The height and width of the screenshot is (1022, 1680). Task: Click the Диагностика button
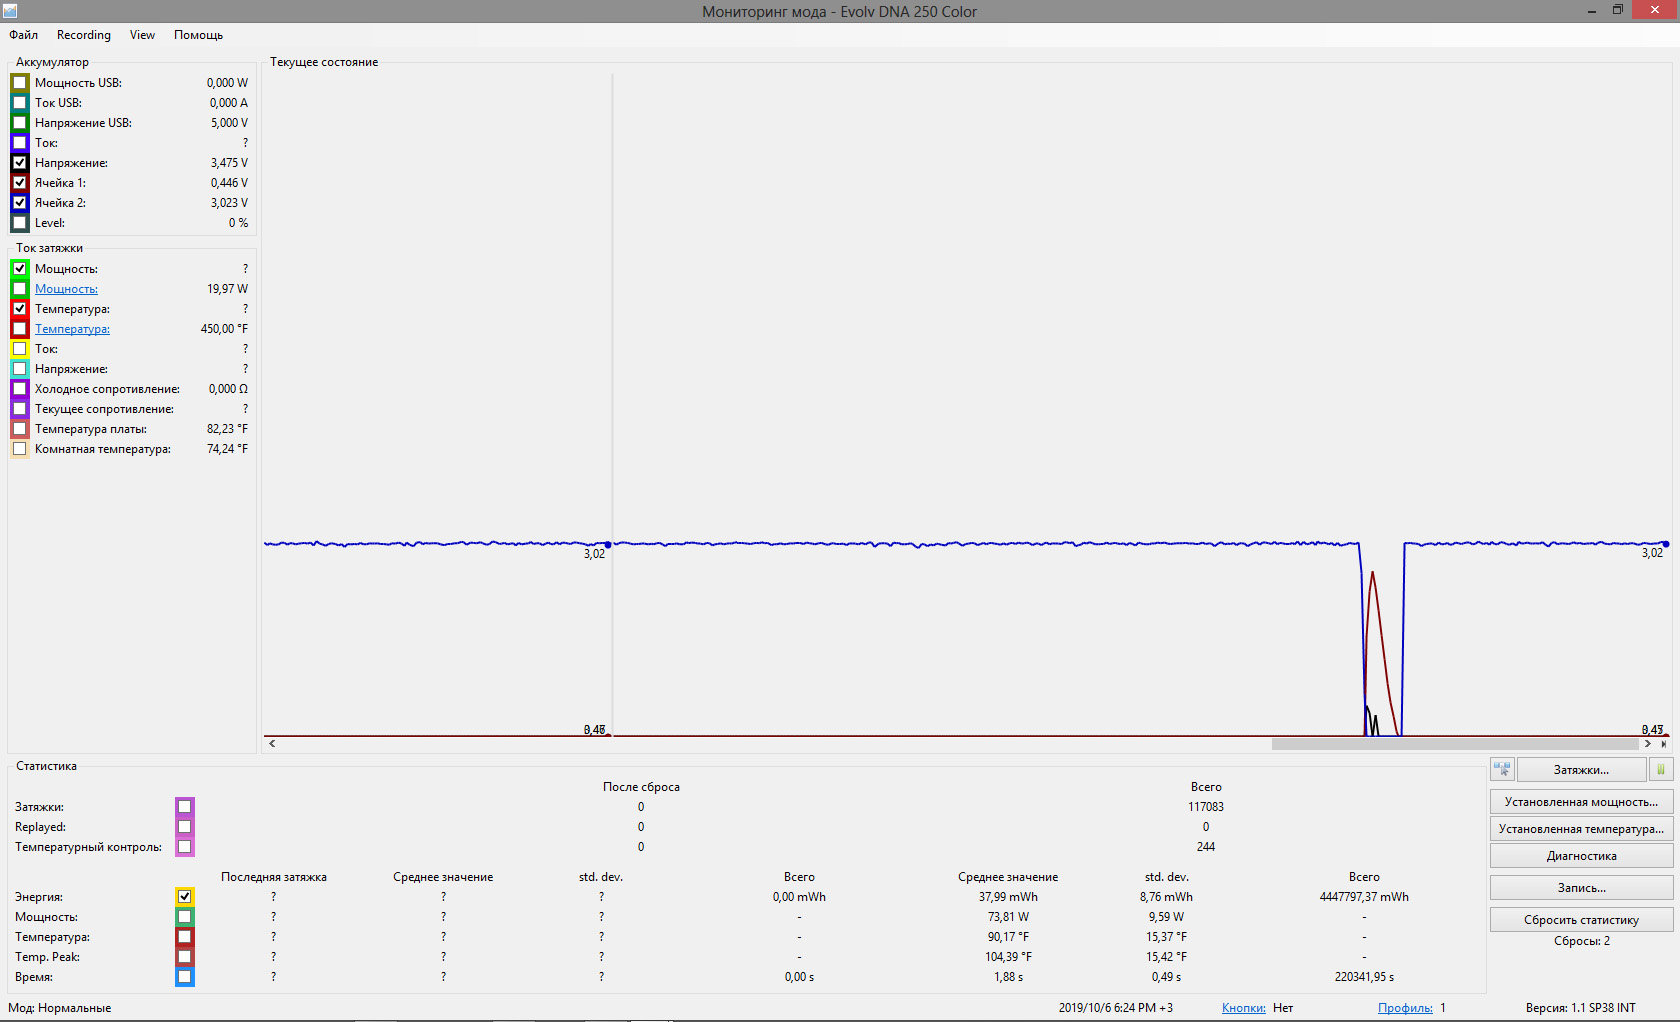1581,856
